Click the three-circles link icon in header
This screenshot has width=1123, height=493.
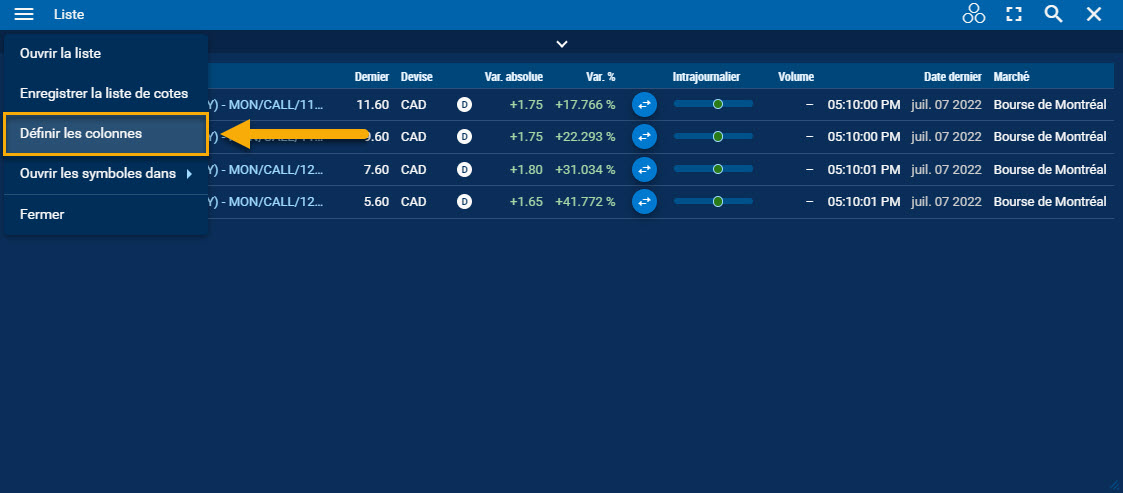tap(973, 14)
